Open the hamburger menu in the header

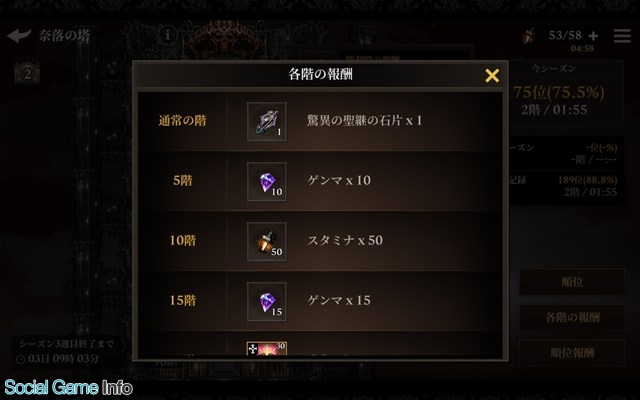(622, 36)
